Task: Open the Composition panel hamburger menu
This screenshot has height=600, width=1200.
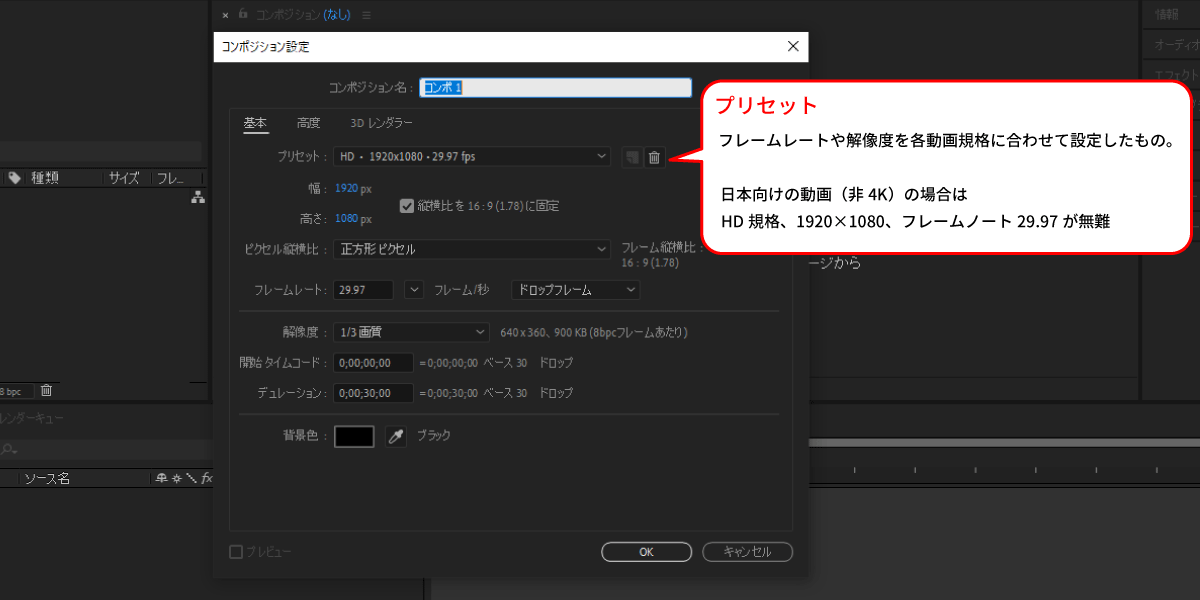Action: pos(366,15)
